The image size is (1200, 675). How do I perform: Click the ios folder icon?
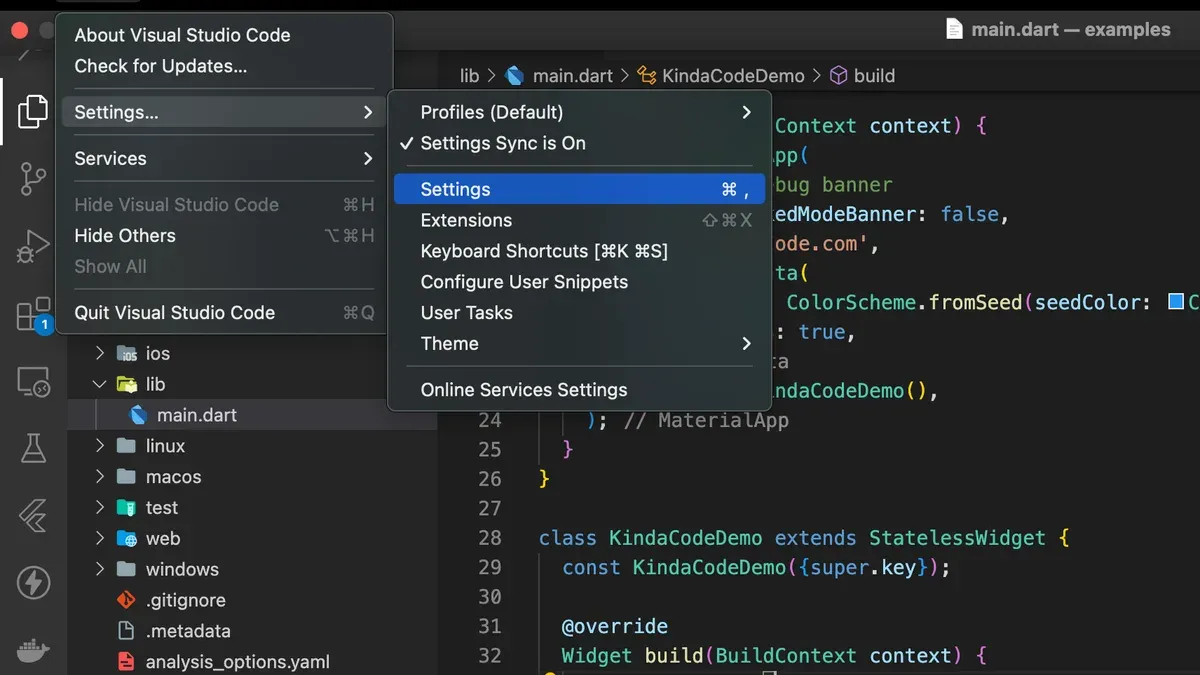coord(127,353)
